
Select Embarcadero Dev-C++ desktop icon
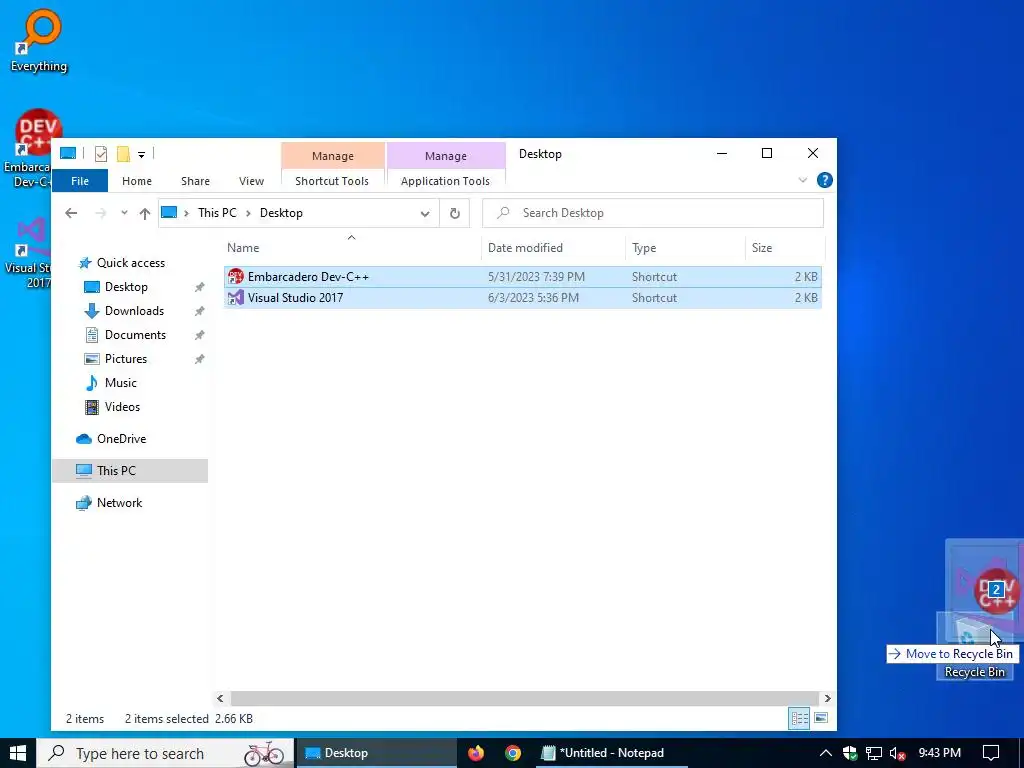click(x=27, y=149)
